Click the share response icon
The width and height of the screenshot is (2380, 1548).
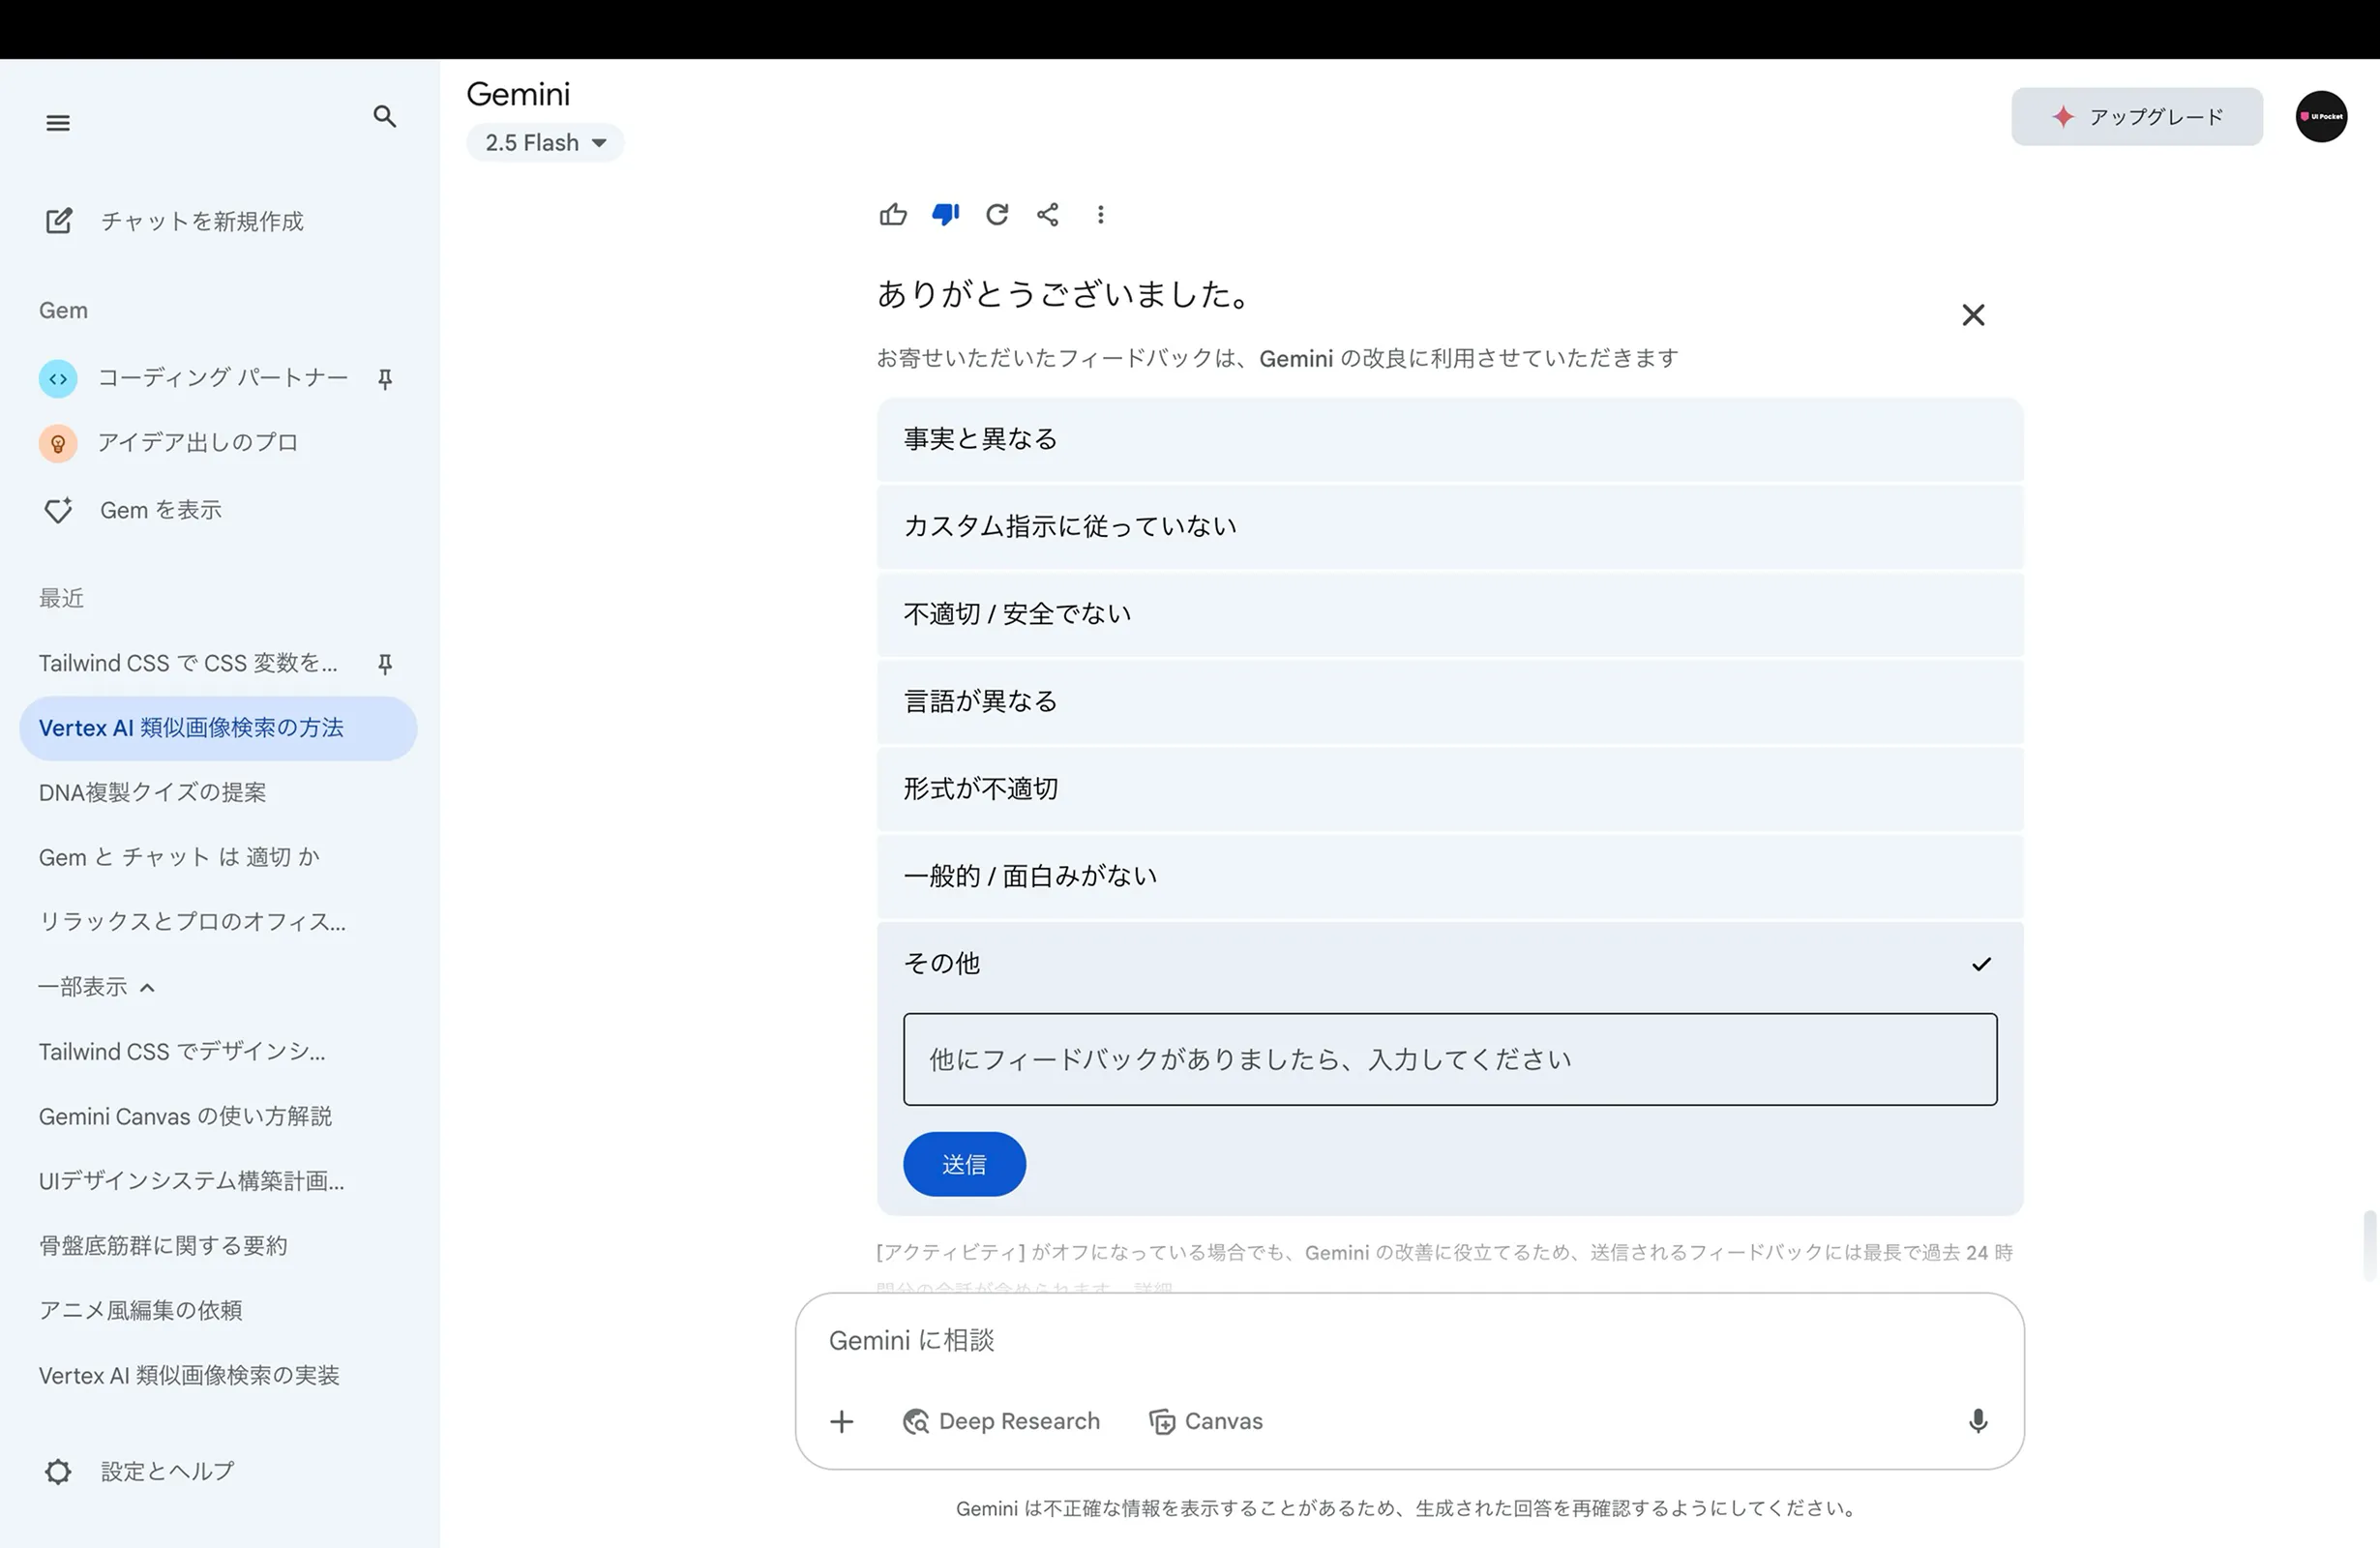point(1048,214)
